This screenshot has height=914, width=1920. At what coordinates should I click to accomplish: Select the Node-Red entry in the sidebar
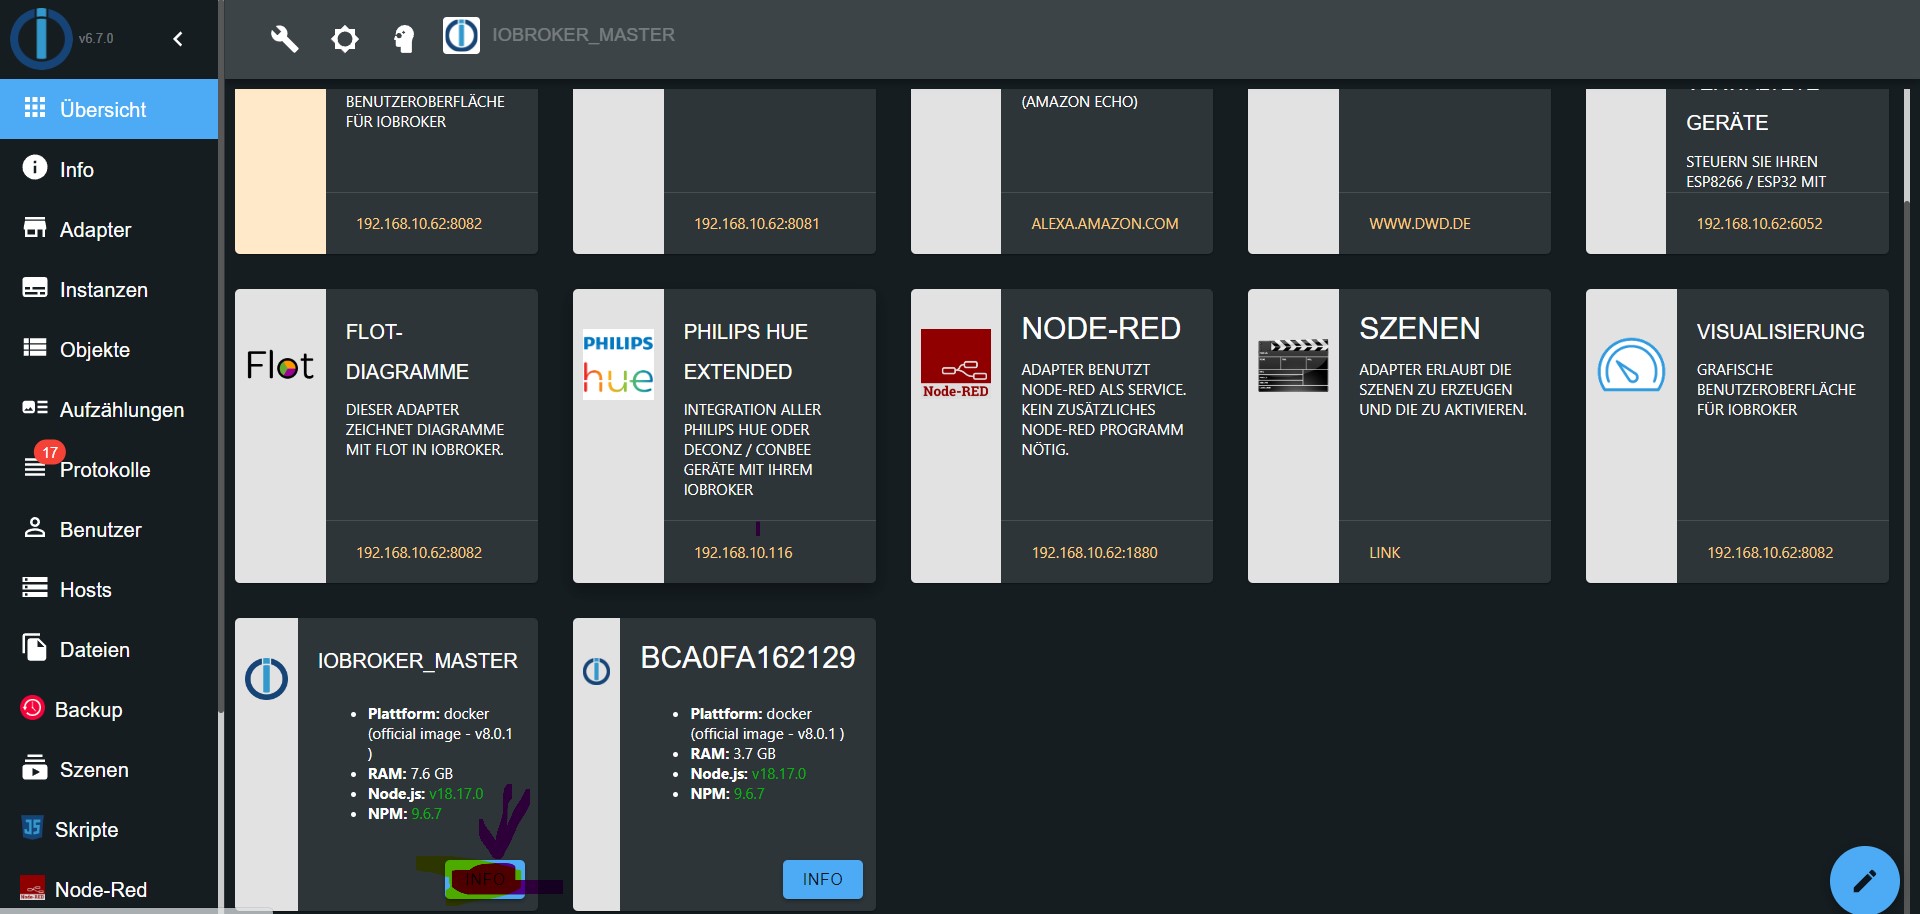click(100, 889)
